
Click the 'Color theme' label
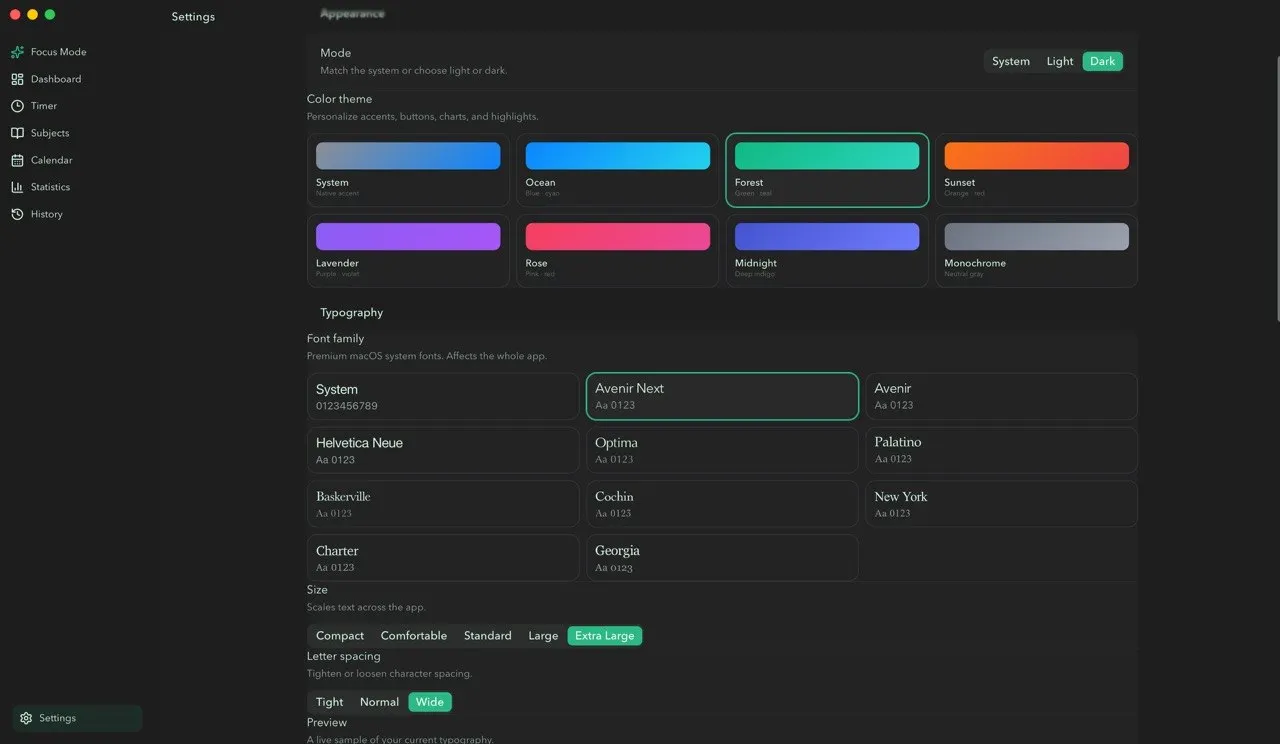point(340,99)
